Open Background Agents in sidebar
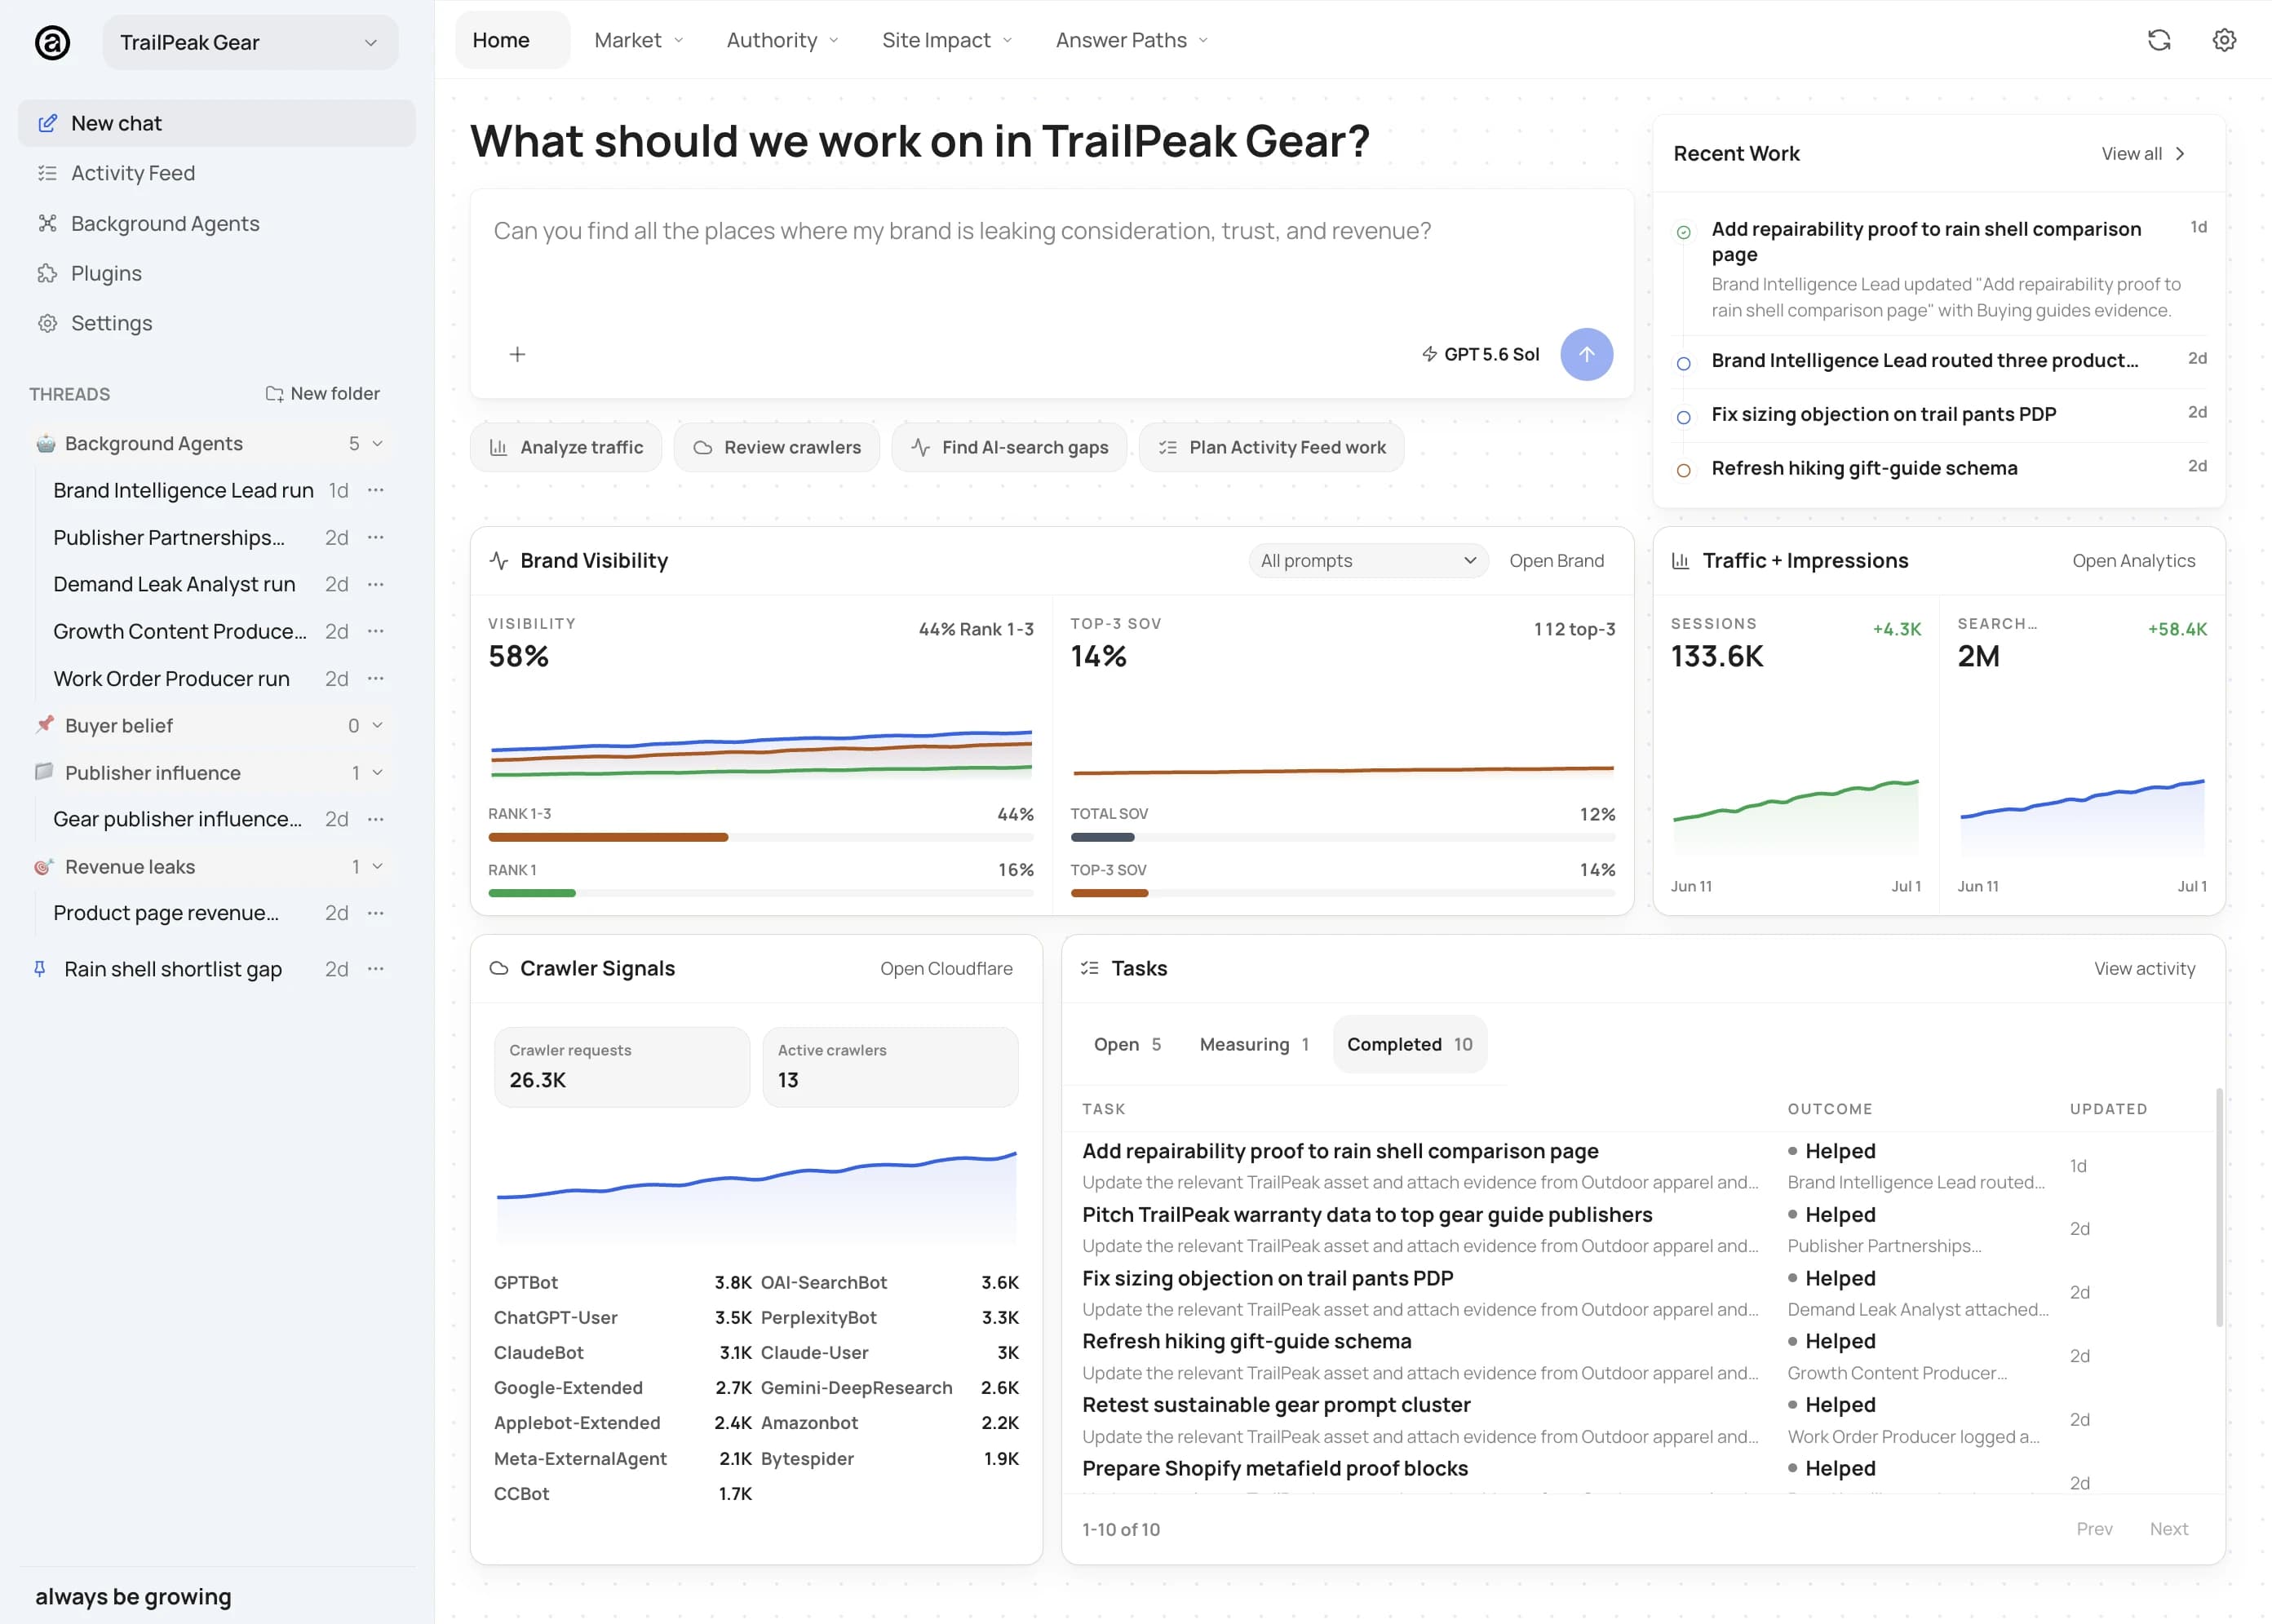The width and height of the screenshot is (2272, 1624). (x=217, y=223)
